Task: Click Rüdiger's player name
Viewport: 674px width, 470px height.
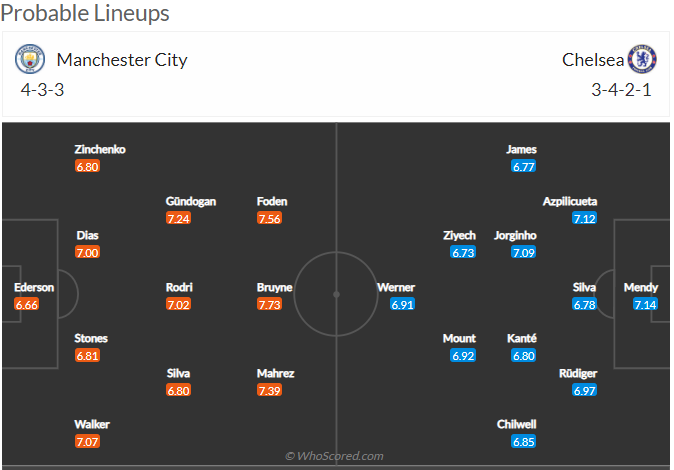Action: point(578,373)
